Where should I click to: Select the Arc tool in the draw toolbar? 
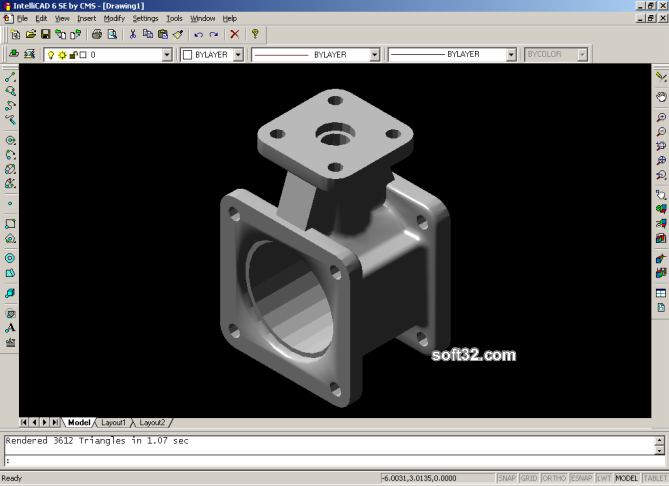[x=10, y=155]
